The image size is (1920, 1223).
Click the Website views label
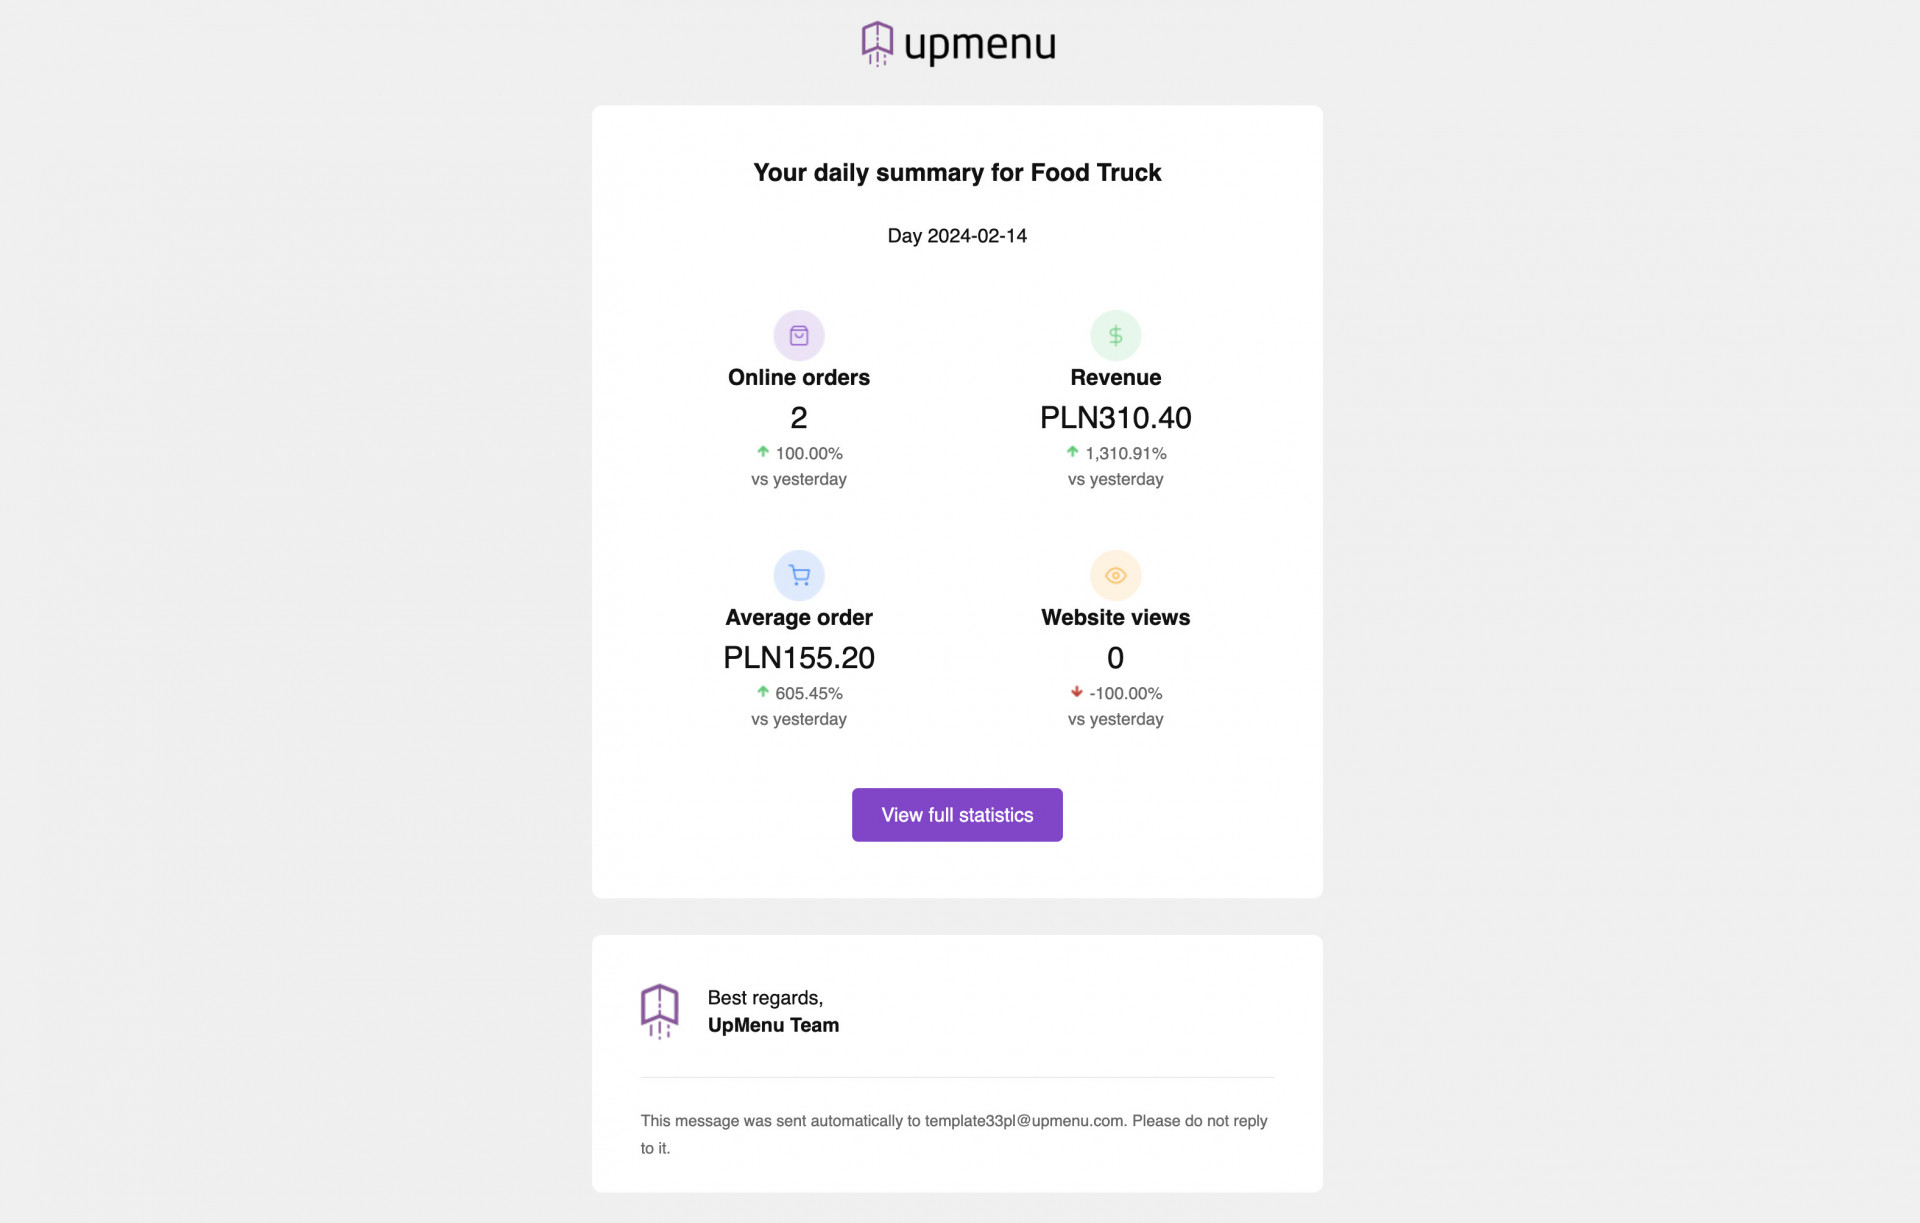1115,617
